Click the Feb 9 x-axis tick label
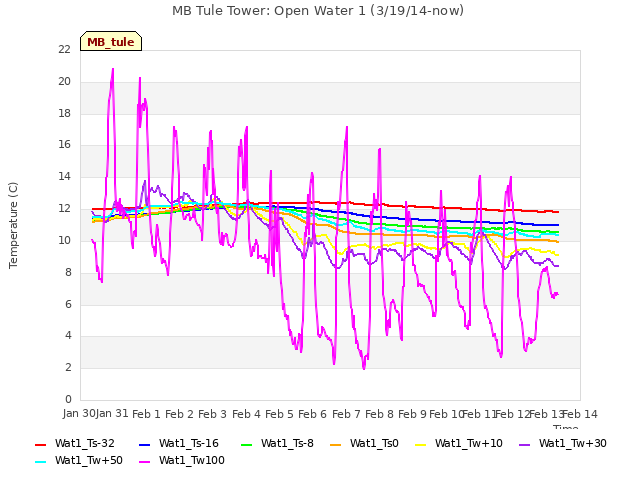The height and width of the screenshot is (480, 640). 412,414
